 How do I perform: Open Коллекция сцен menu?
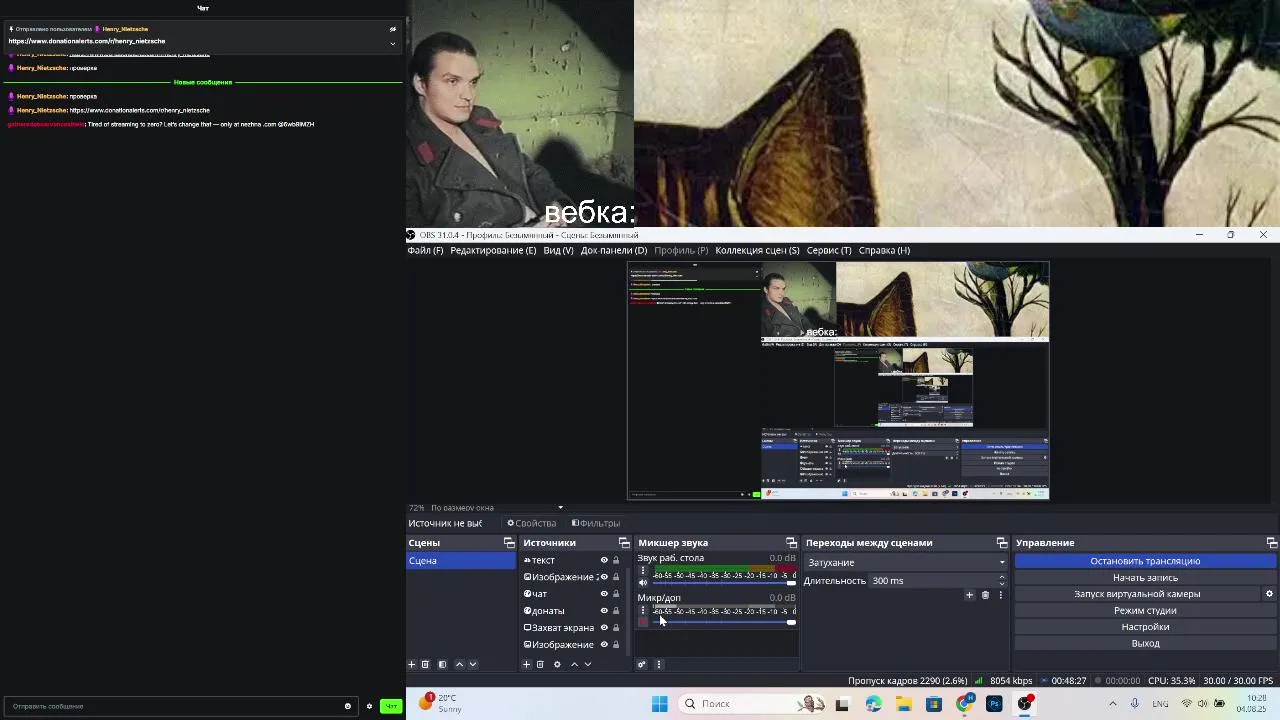point(757,250)
